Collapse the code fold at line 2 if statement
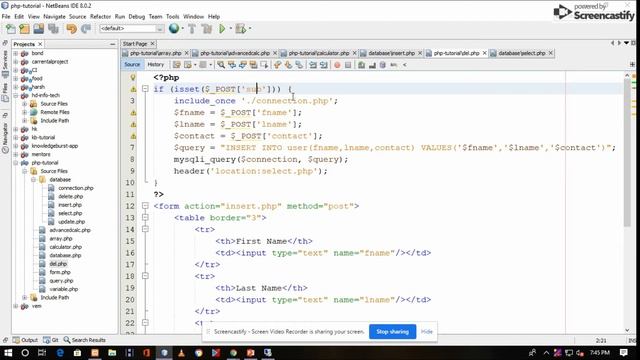 coord(145,89)
